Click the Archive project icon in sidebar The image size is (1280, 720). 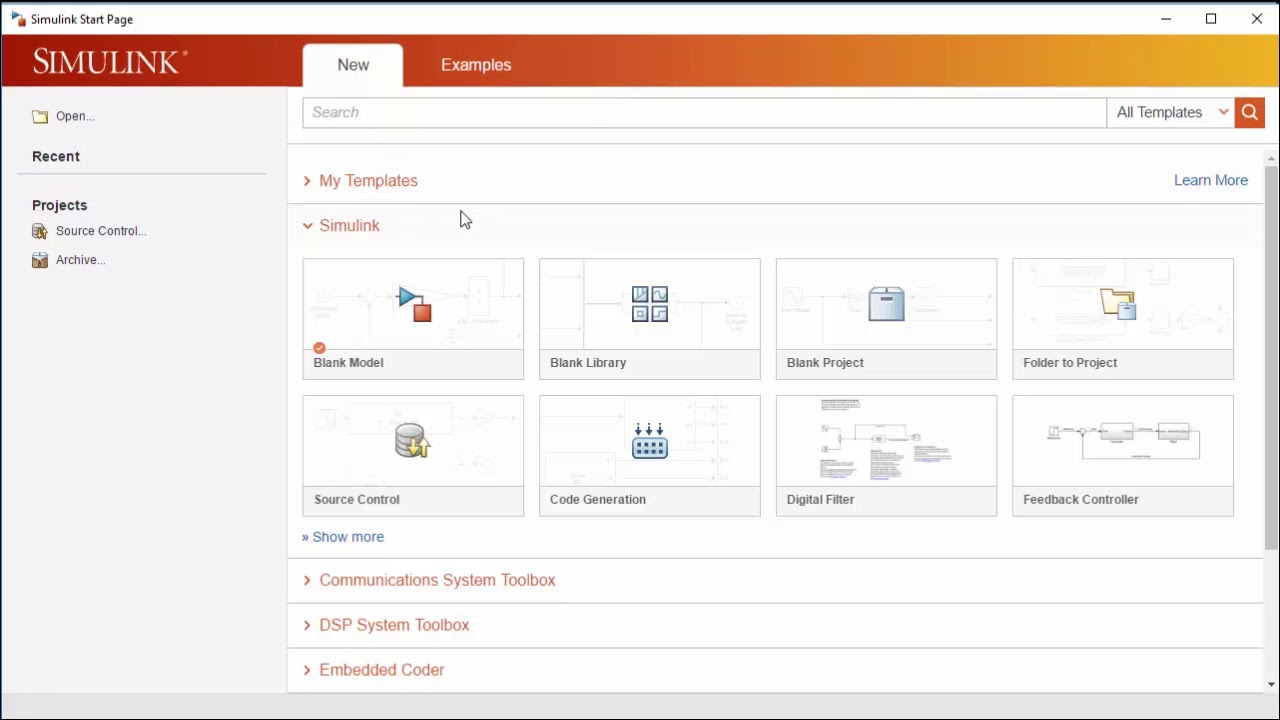40,260
